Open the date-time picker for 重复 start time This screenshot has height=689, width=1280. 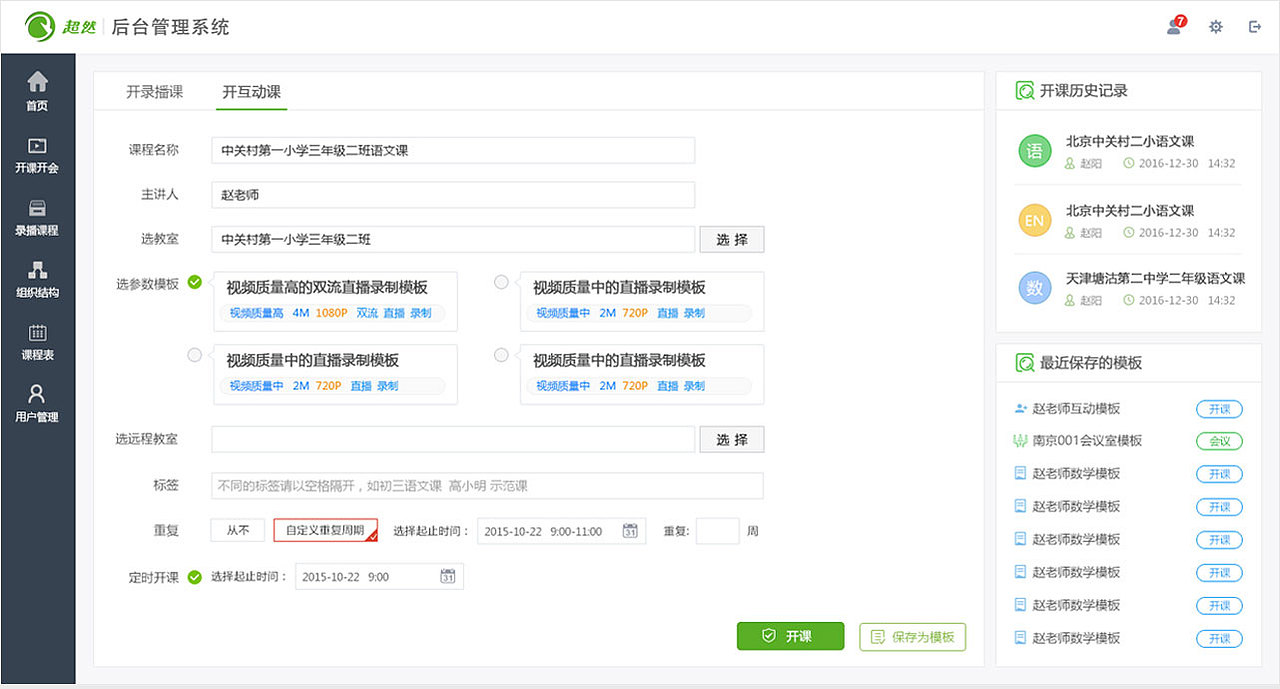tap(630, 531)
